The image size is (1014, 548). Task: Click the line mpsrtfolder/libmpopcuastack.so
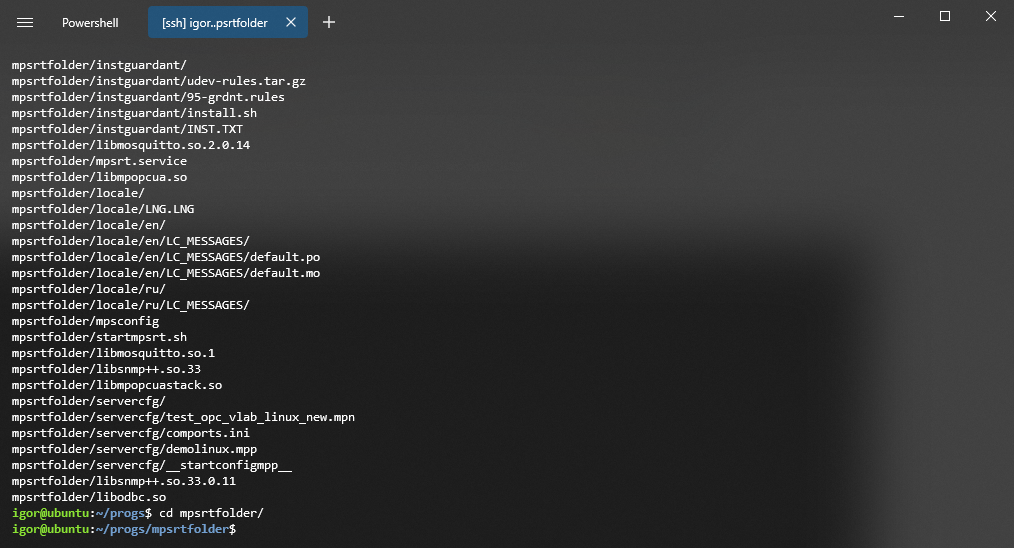pyautogui.click(x=116, y=385)
